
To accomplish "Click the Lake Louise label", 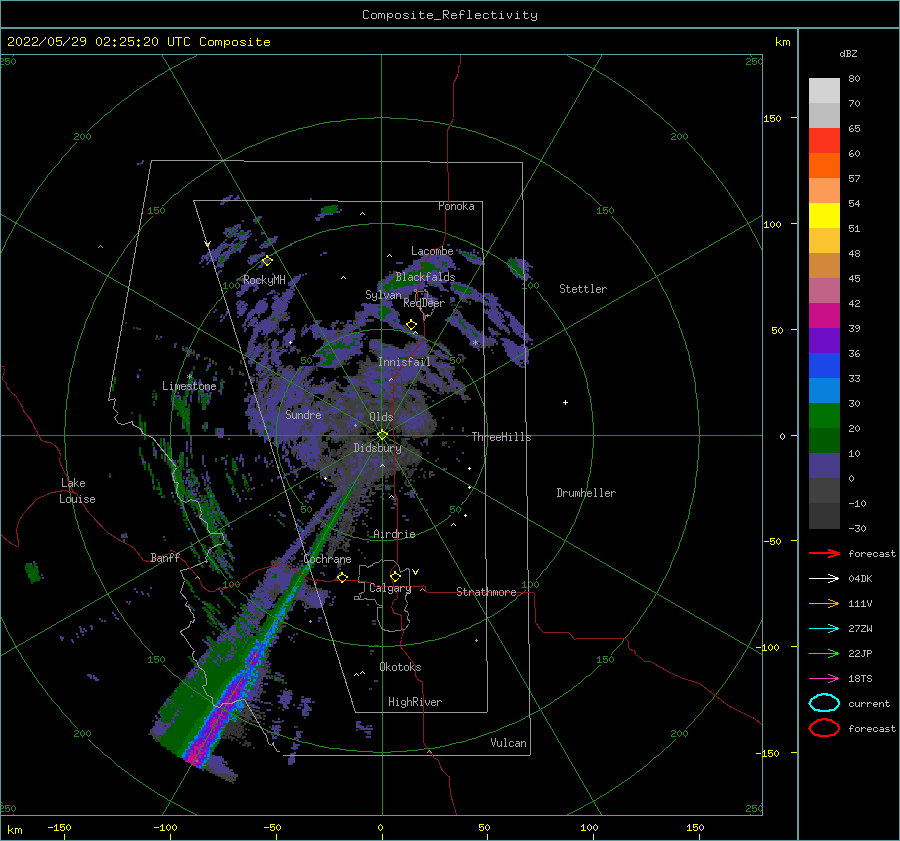I will tap(77, 491).
